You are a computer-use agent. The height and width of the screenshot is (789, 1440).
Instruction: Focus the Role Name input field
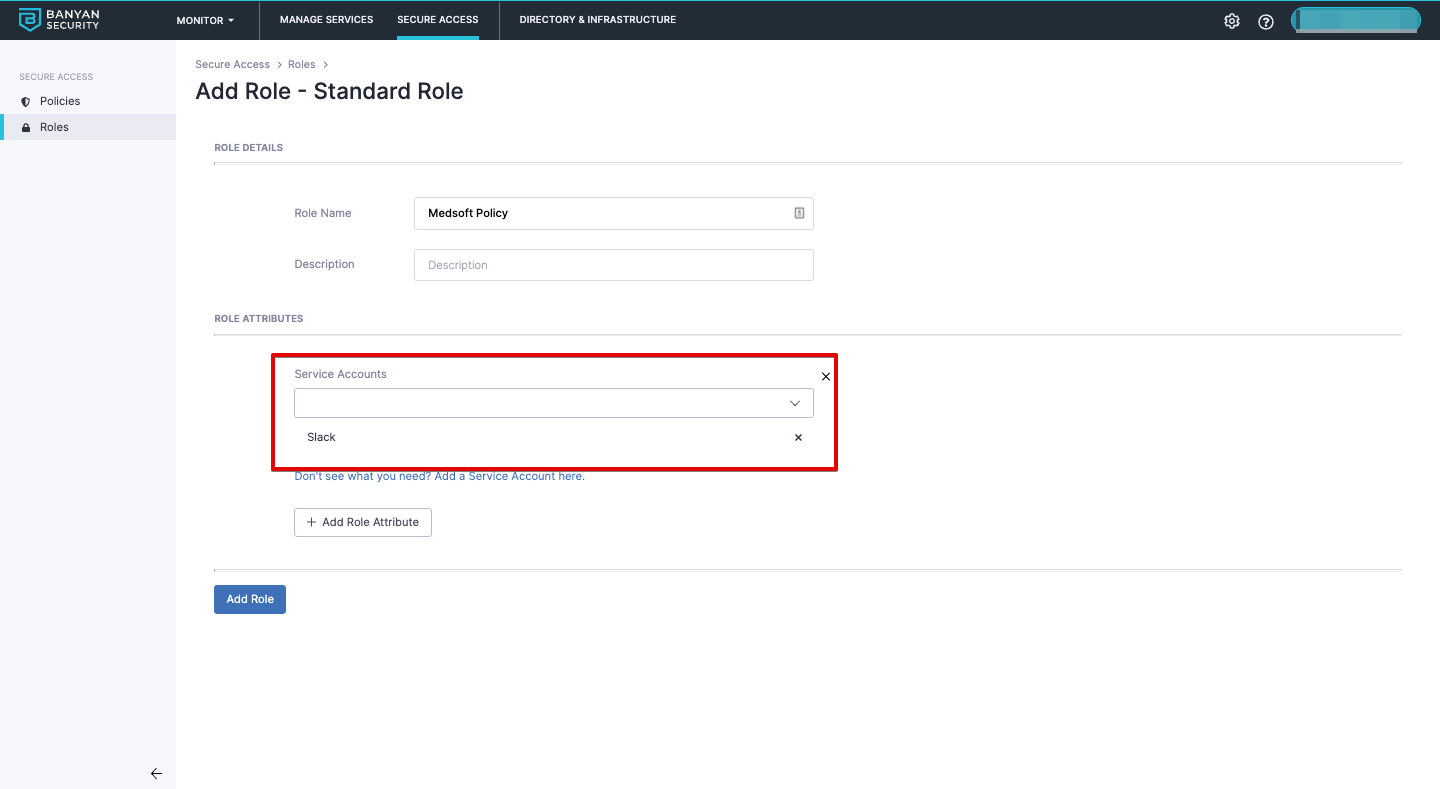(614, 213)
